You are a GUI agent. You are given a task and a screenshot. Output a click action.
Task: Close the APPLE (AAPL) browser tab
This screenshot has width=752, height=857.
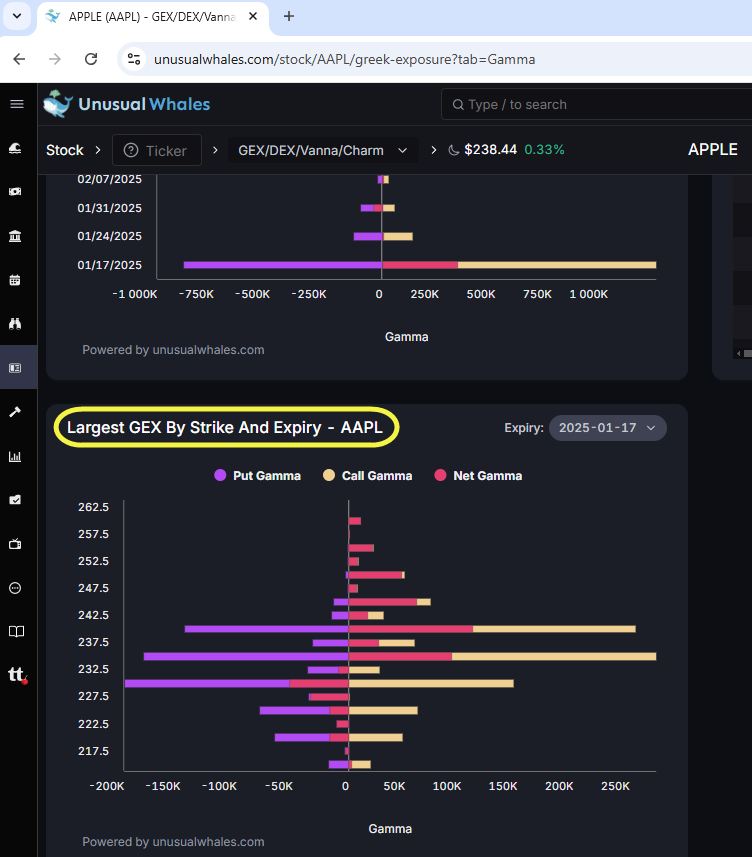point(252,16)
